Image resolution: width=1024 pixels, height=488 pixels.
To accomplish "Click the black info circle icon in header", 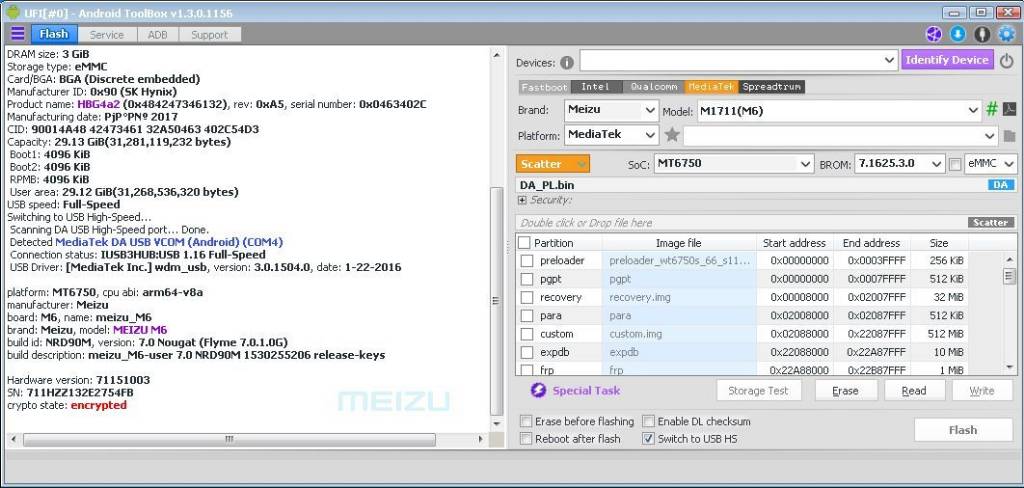I will click(x=982, y=34).
